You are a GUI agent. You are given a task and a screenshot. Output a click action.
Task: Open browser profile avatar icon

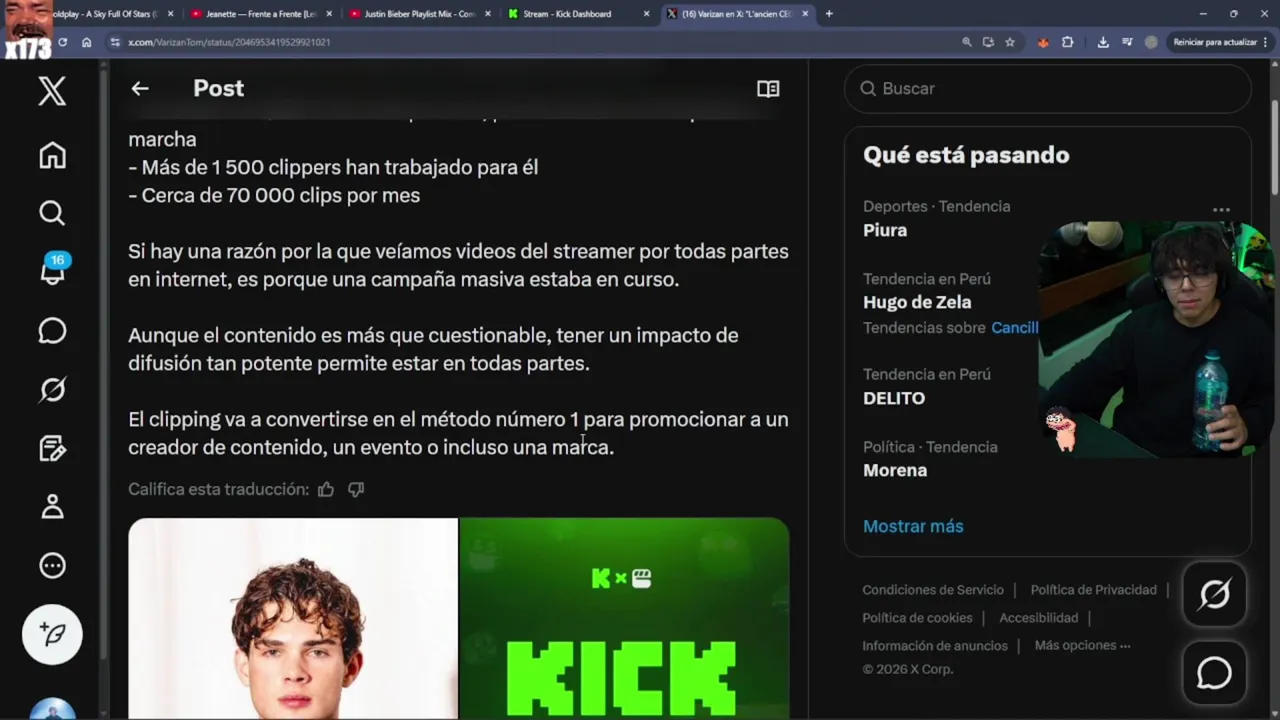click(x=1151, y=42)
